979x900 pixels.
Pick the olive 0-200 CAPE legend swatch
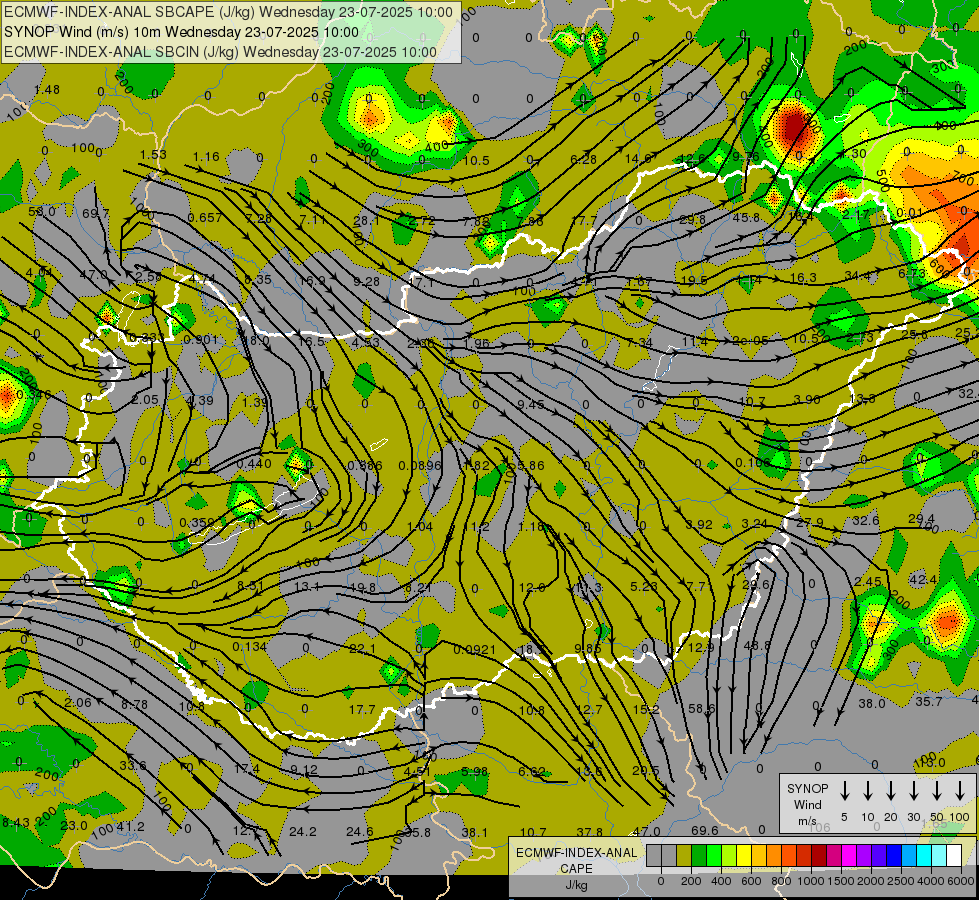pos(684,856)
